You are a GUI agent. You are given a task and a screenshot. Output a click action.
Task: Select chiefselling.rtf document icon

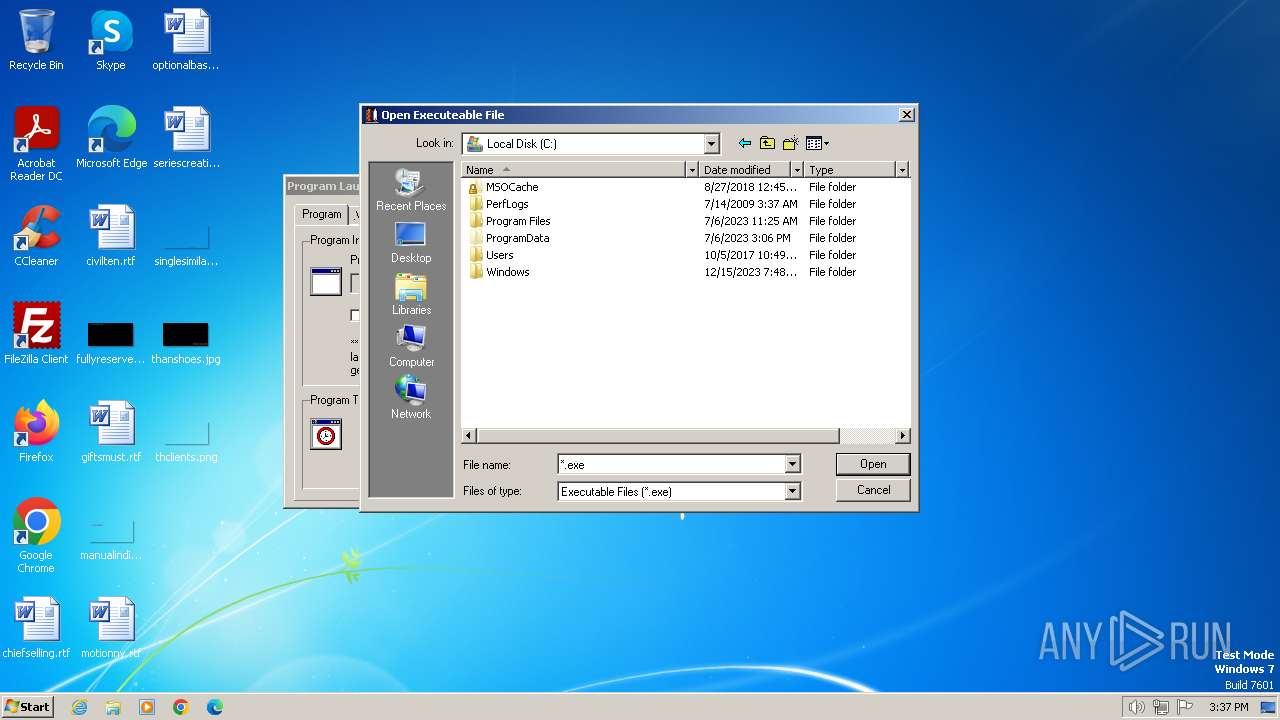(36, 628)
